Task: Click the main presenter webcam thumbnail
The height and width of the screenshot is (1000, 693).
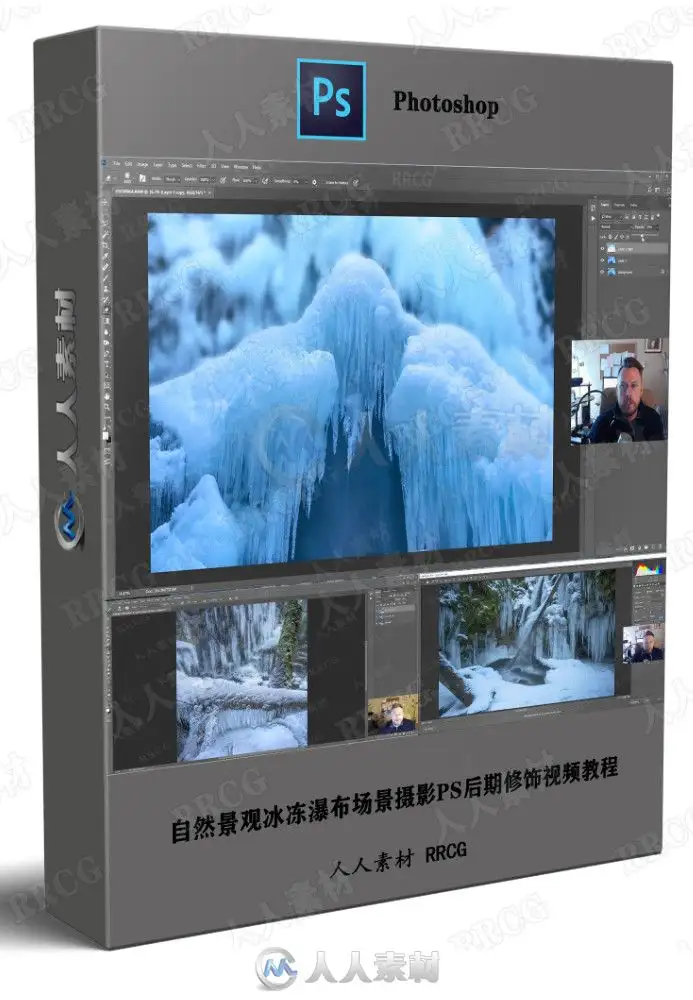Action: 619,391
